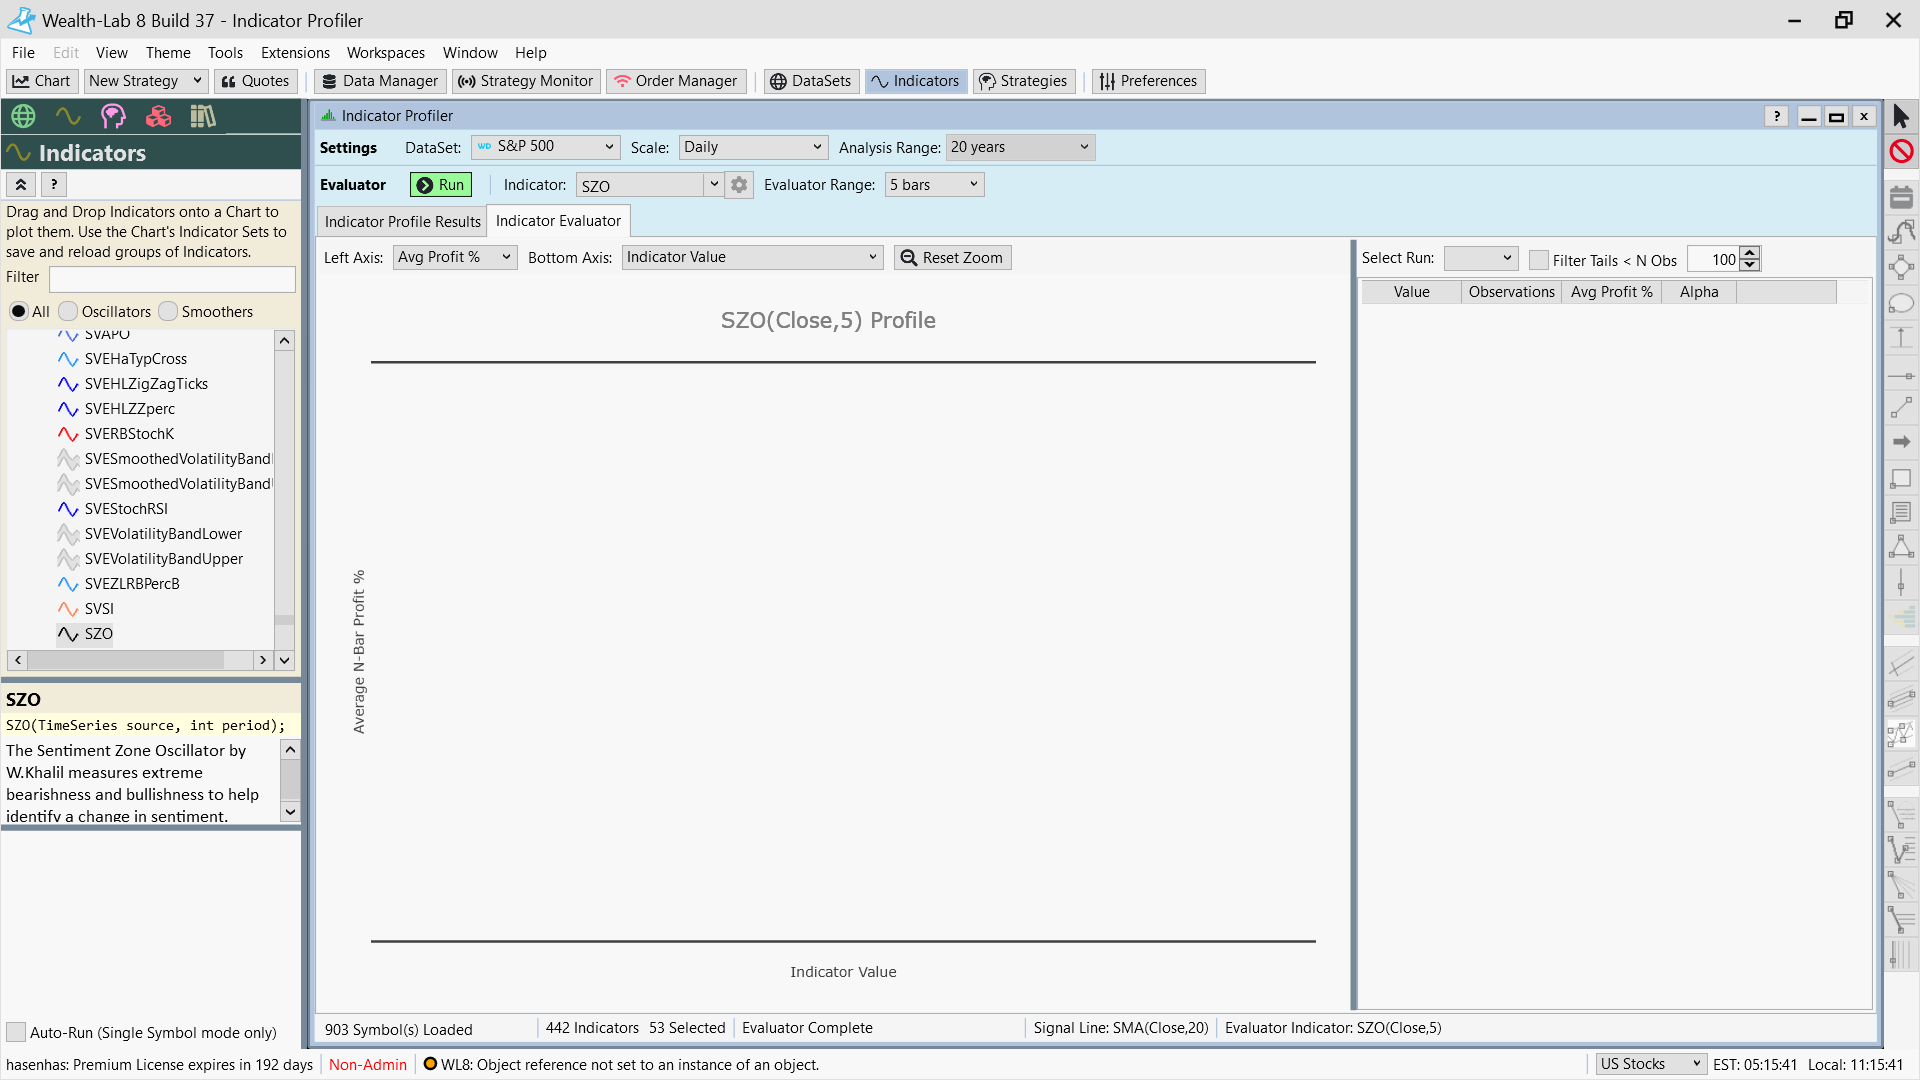The height and width of the screenshot is (1080, 1920).
Task: Select the pink brain icon in the left sidebar
Action: point(113,116)
